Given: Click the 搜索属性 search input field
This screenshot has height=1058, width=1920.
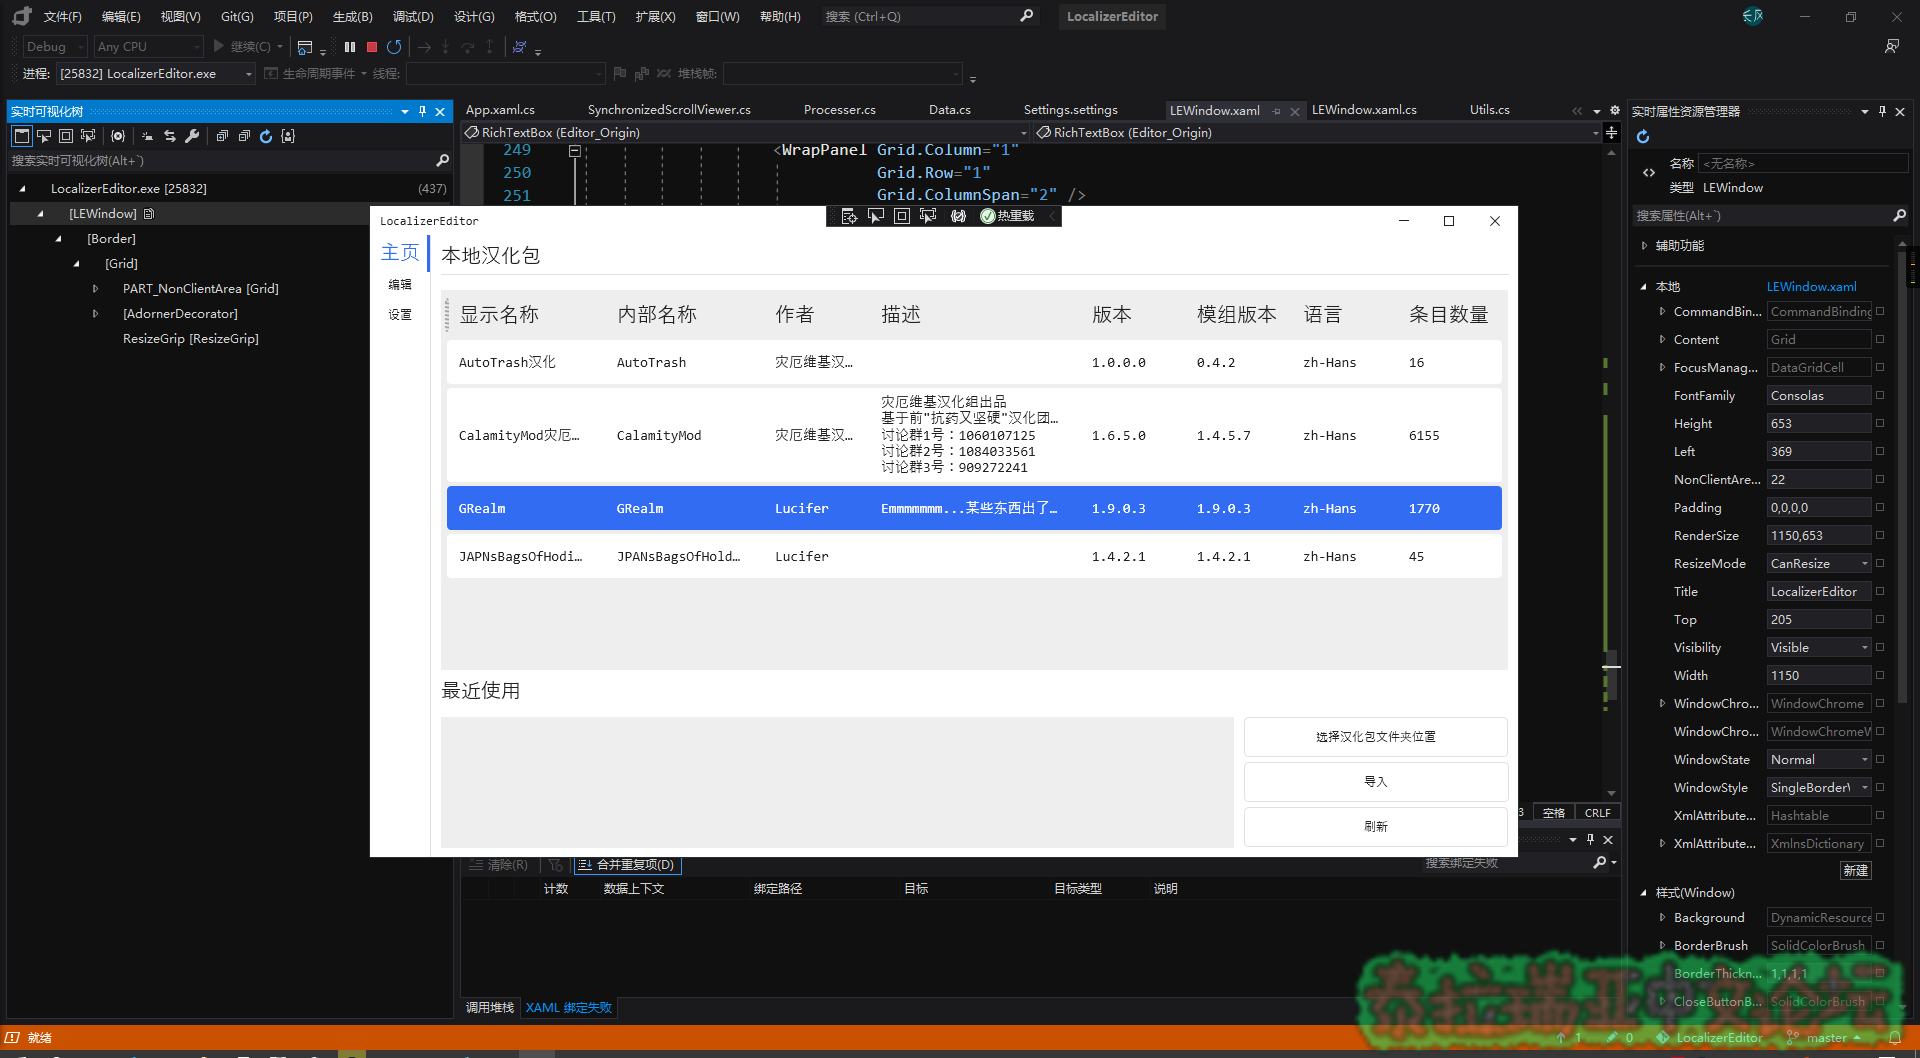Looking at the screenshot, I should (1761, 216).
